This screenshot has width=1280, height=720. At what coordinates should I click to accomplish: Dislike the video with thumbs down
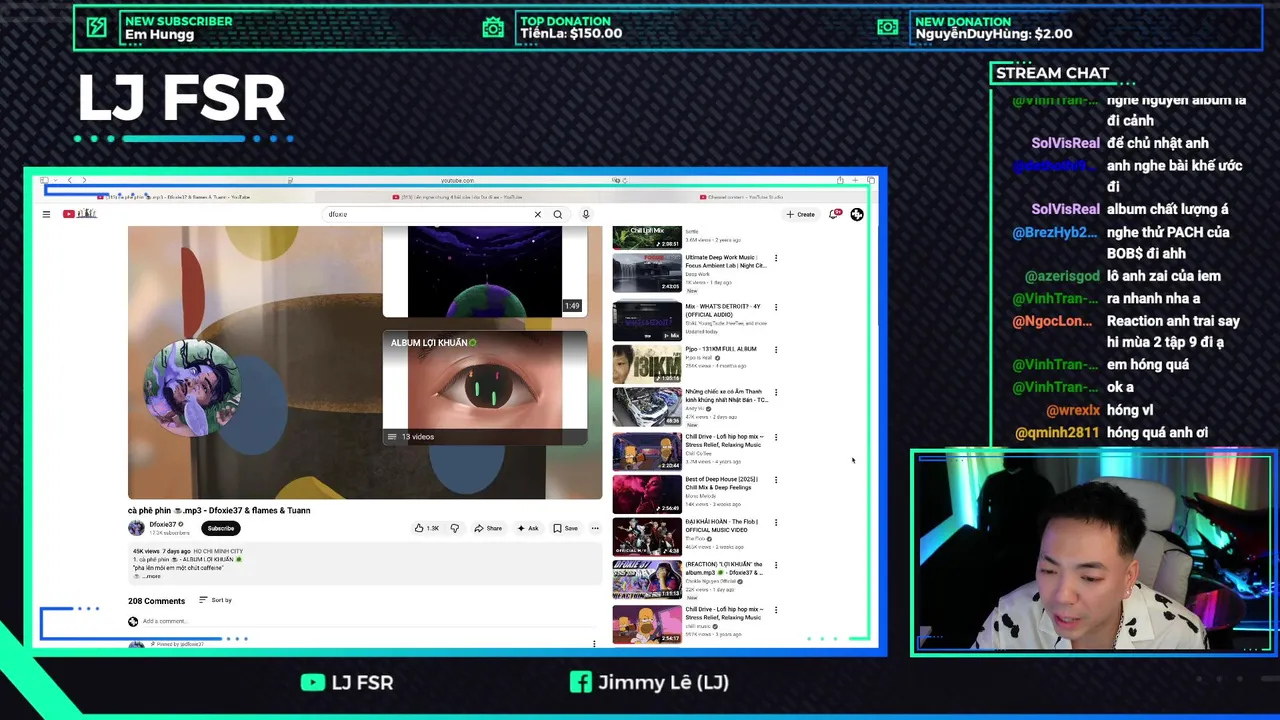454,528
